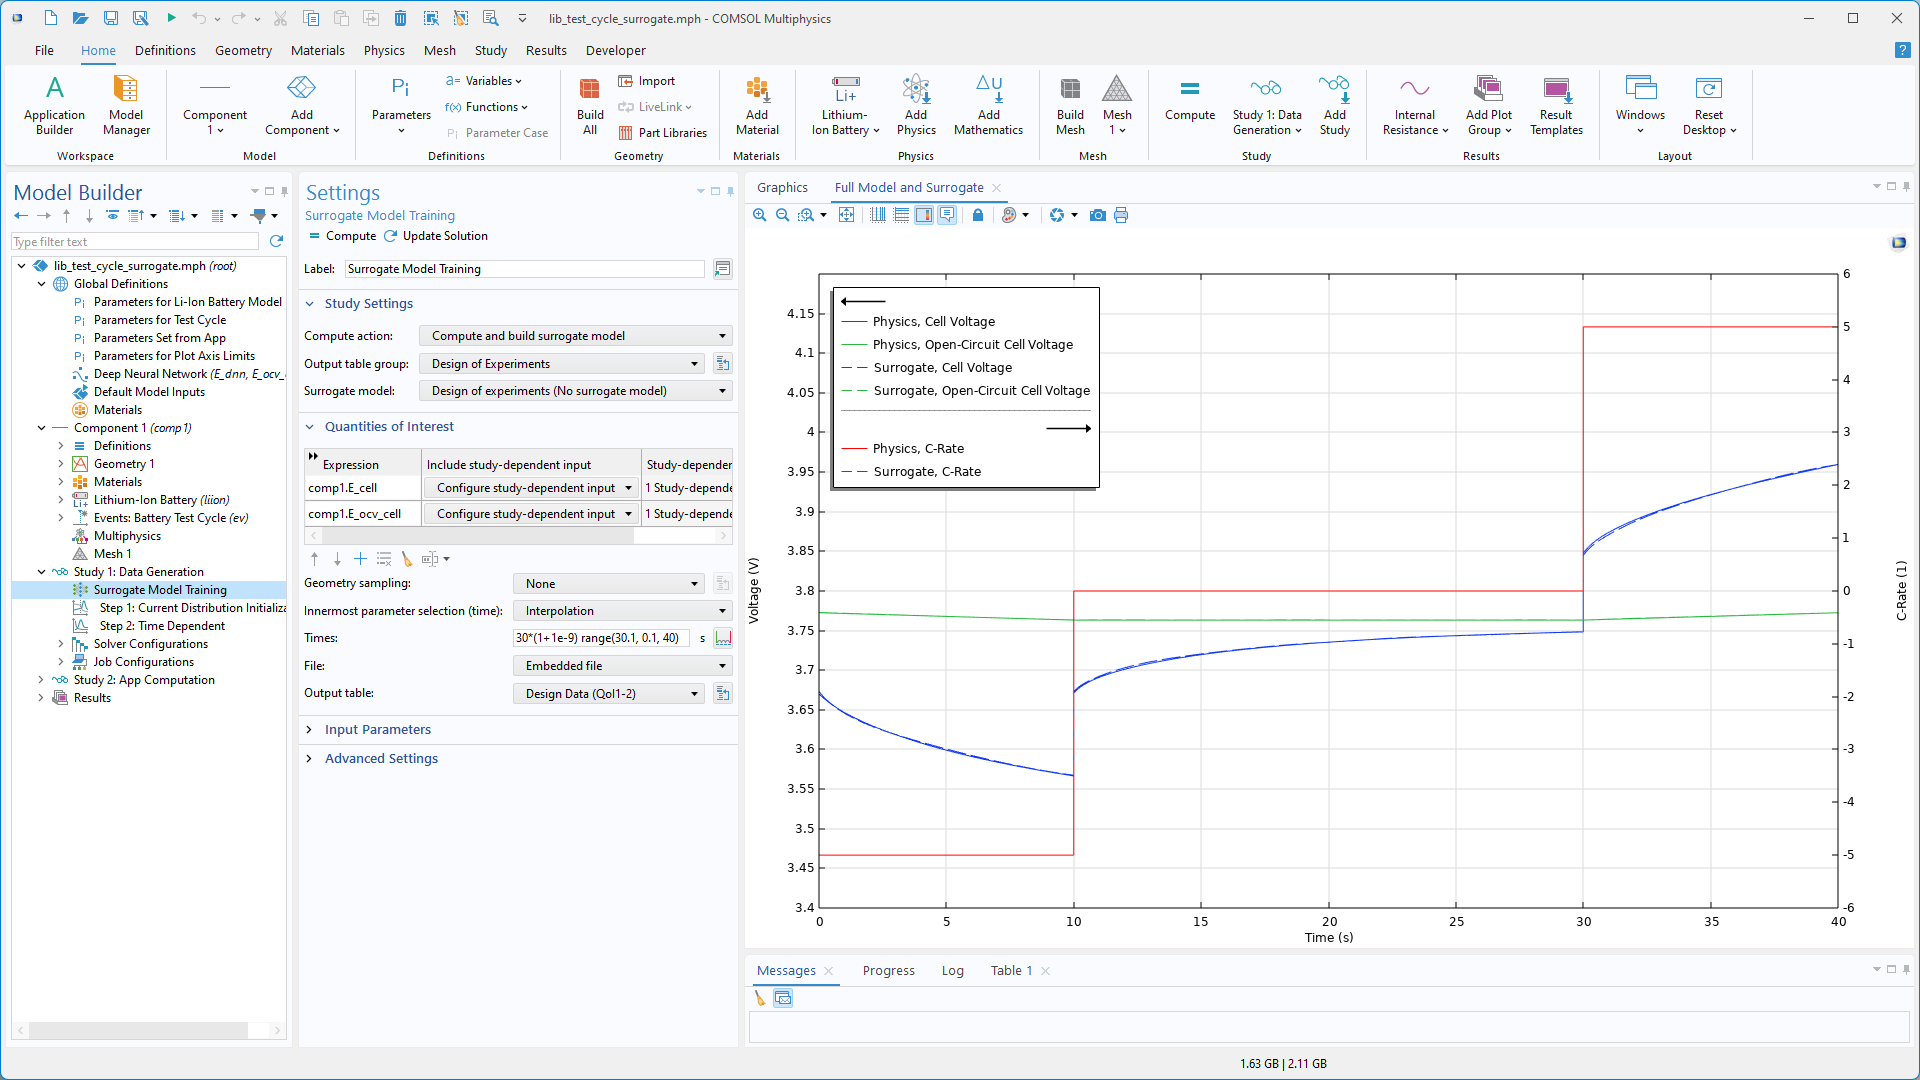This screenshot has width=1920, height=1080.
Task: Open Geometry sampling dropdown
Action: tap(609, 584)
